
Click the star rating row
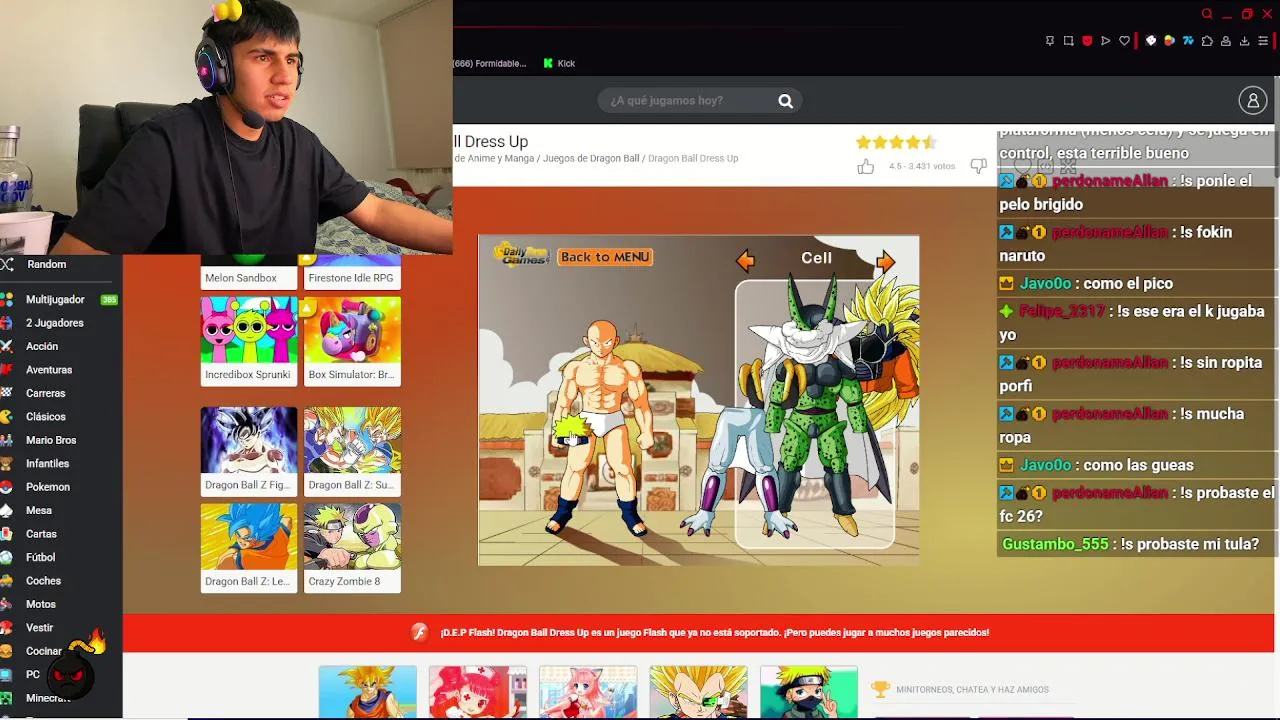pos(896,142)
